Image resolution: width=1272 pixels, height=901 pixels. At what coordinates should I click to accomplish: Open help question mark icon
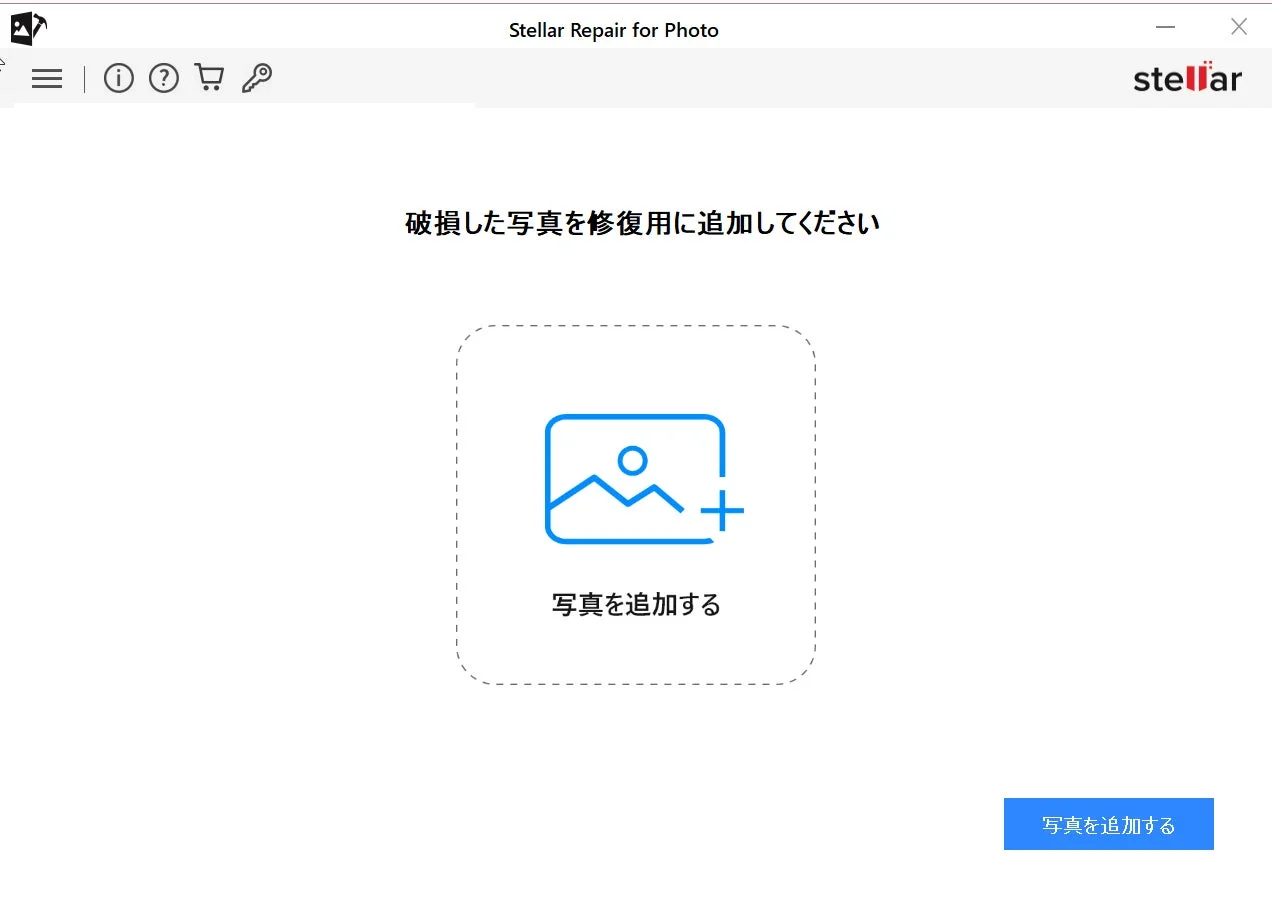[x=164, y=78]
